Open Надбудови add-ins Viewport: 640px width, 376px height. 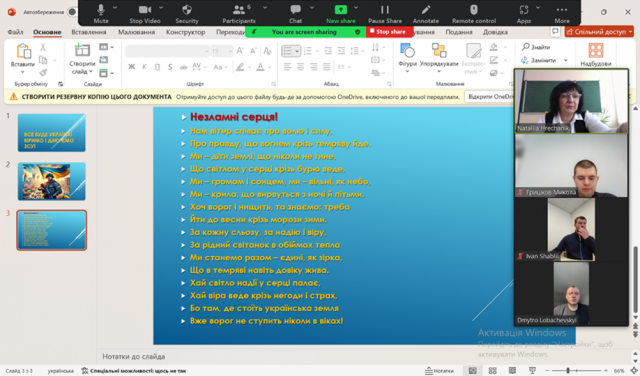tap(596, 55)
